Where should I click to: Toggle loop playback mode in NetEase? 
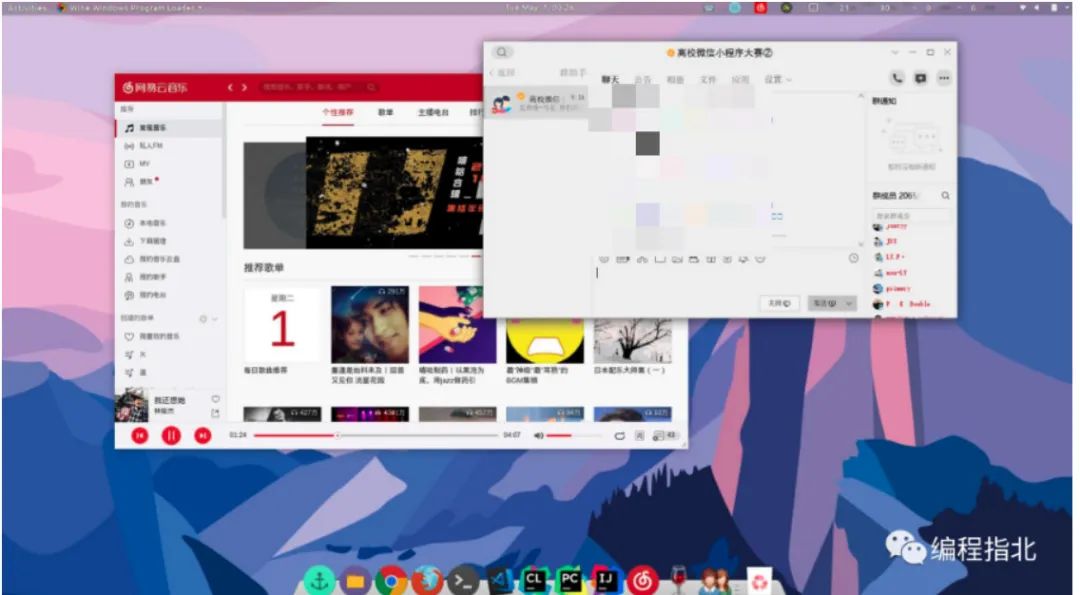click(619, 435)
